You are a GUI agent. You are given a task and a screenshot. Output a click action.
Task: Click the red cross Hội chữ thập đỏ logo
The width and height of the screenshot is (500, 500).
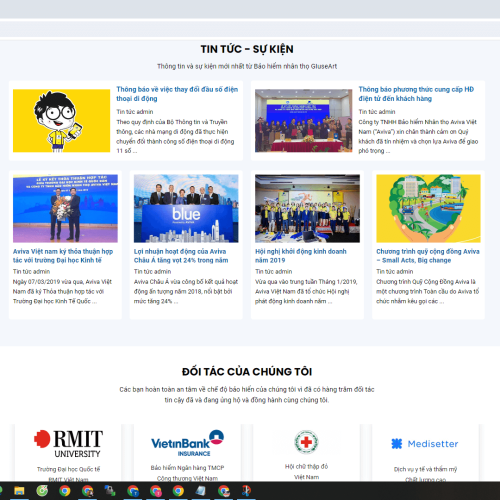(x=306, y=442)
